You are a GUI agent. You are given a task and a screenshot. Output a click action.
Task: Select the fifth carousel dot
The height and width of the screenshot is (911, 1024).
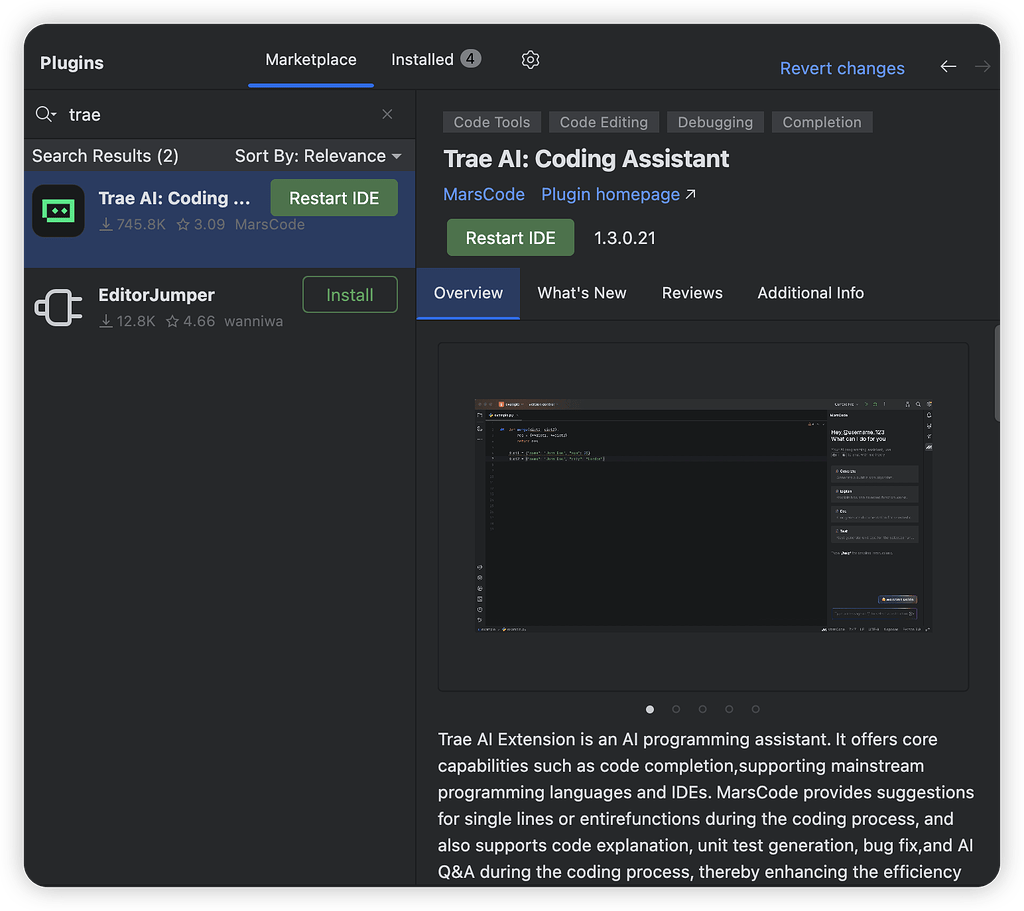(x=756, y=709)
